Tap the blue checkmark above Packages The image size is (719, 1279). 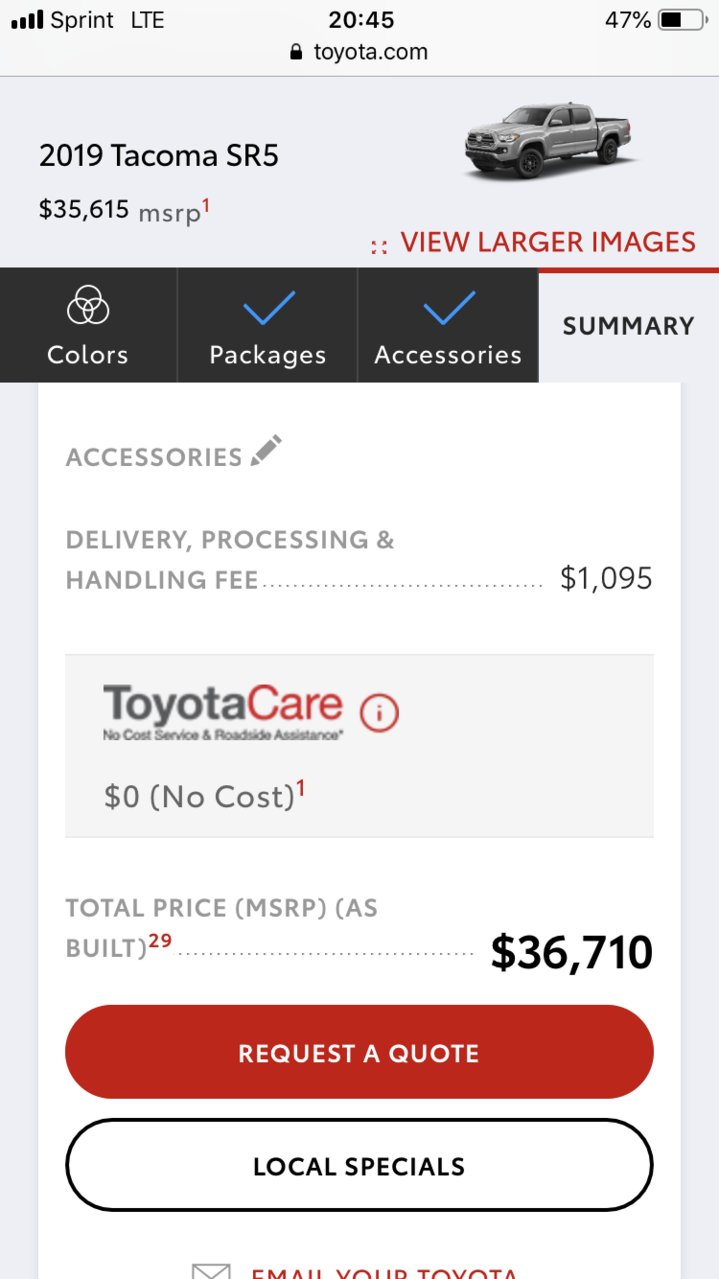(x=268, y=308)
